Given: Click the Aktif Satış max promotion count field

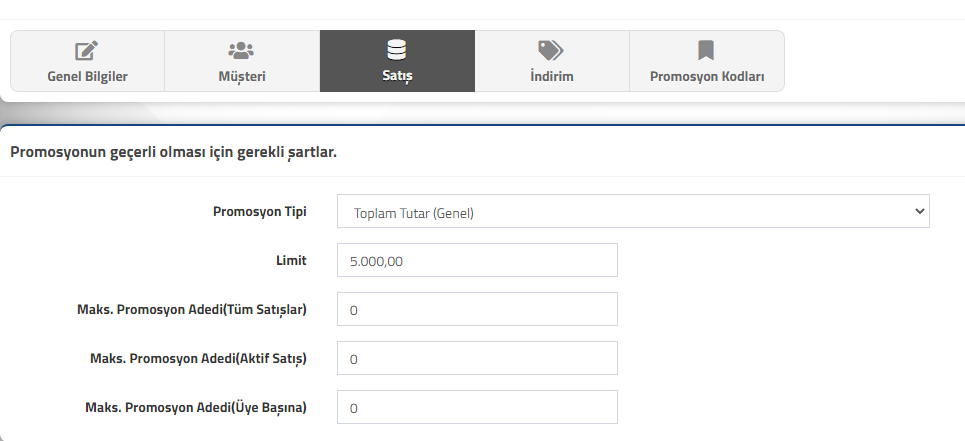Looking at the screenshot, I should [x=477, y=358].
